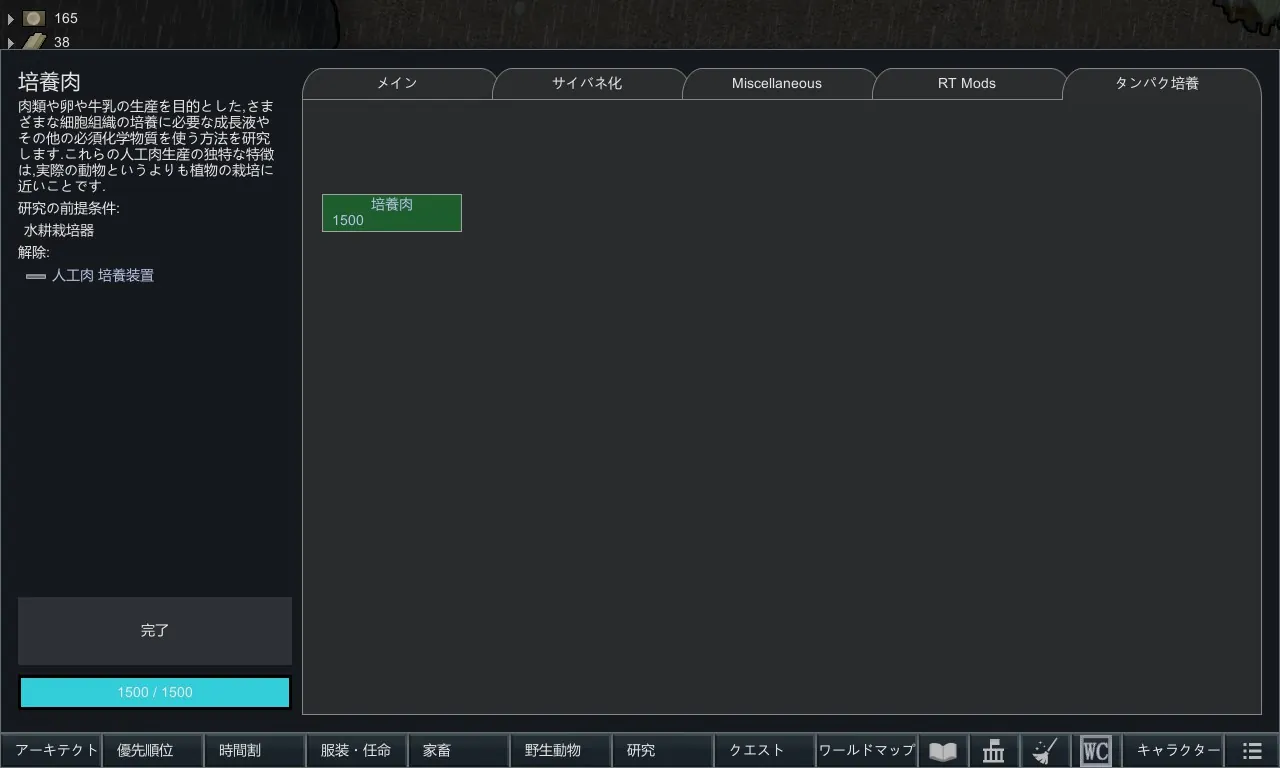Screen dimensions: 1280x768
Task: Open the main menu list icon
Action: pos(1252,750)
